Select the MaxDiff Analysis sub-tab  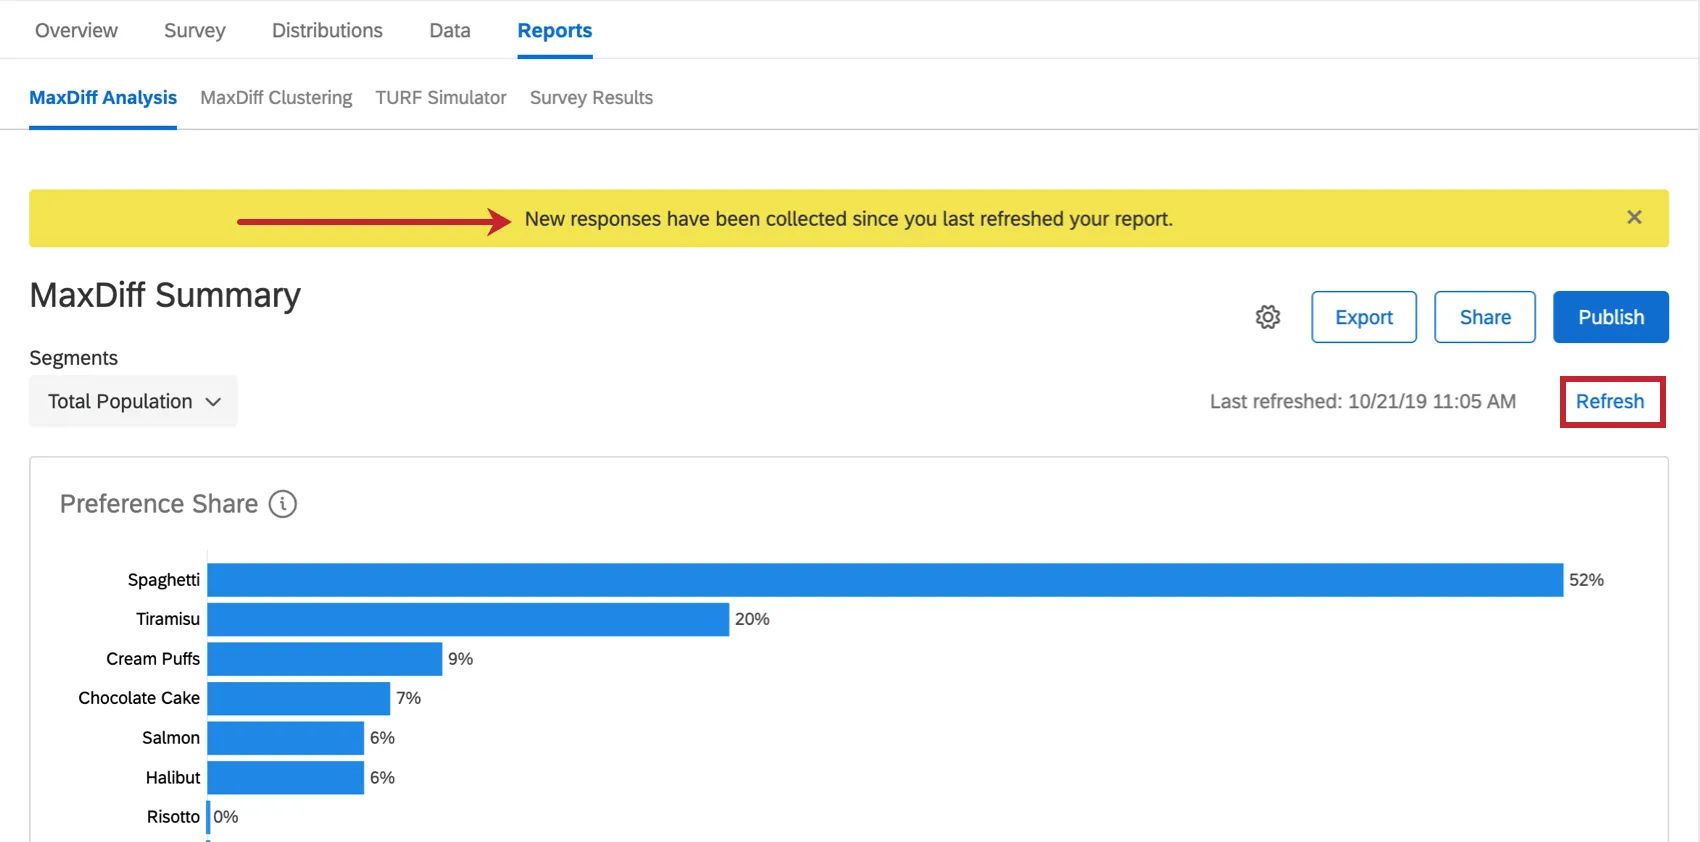[x=103, y=97]
